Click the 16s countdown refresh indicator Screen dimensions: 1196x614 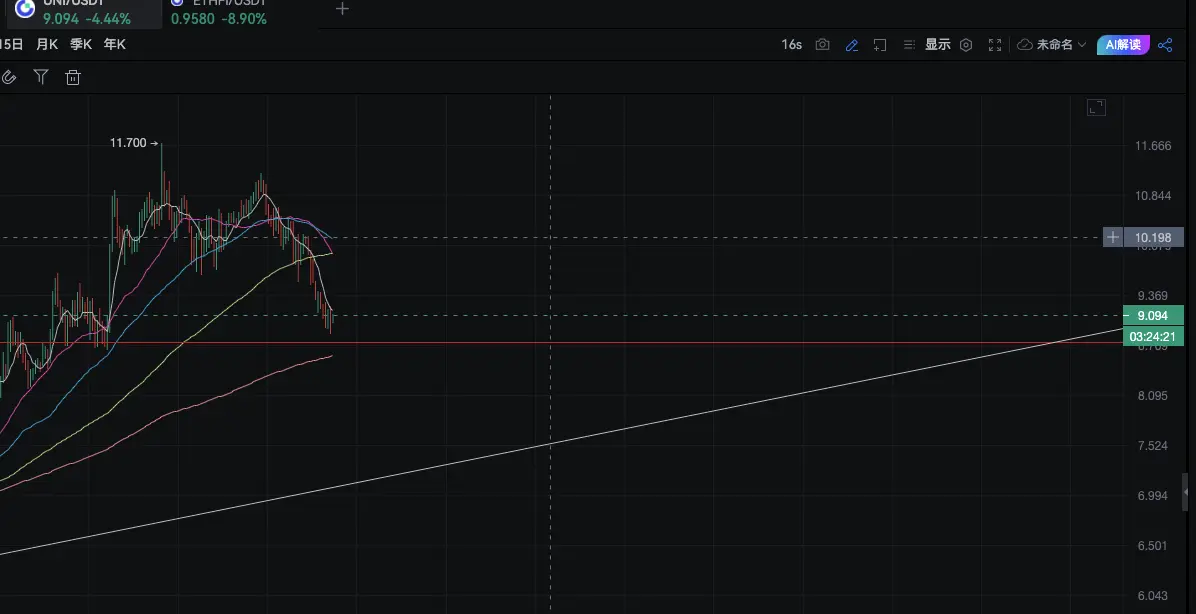coord(792,44)
